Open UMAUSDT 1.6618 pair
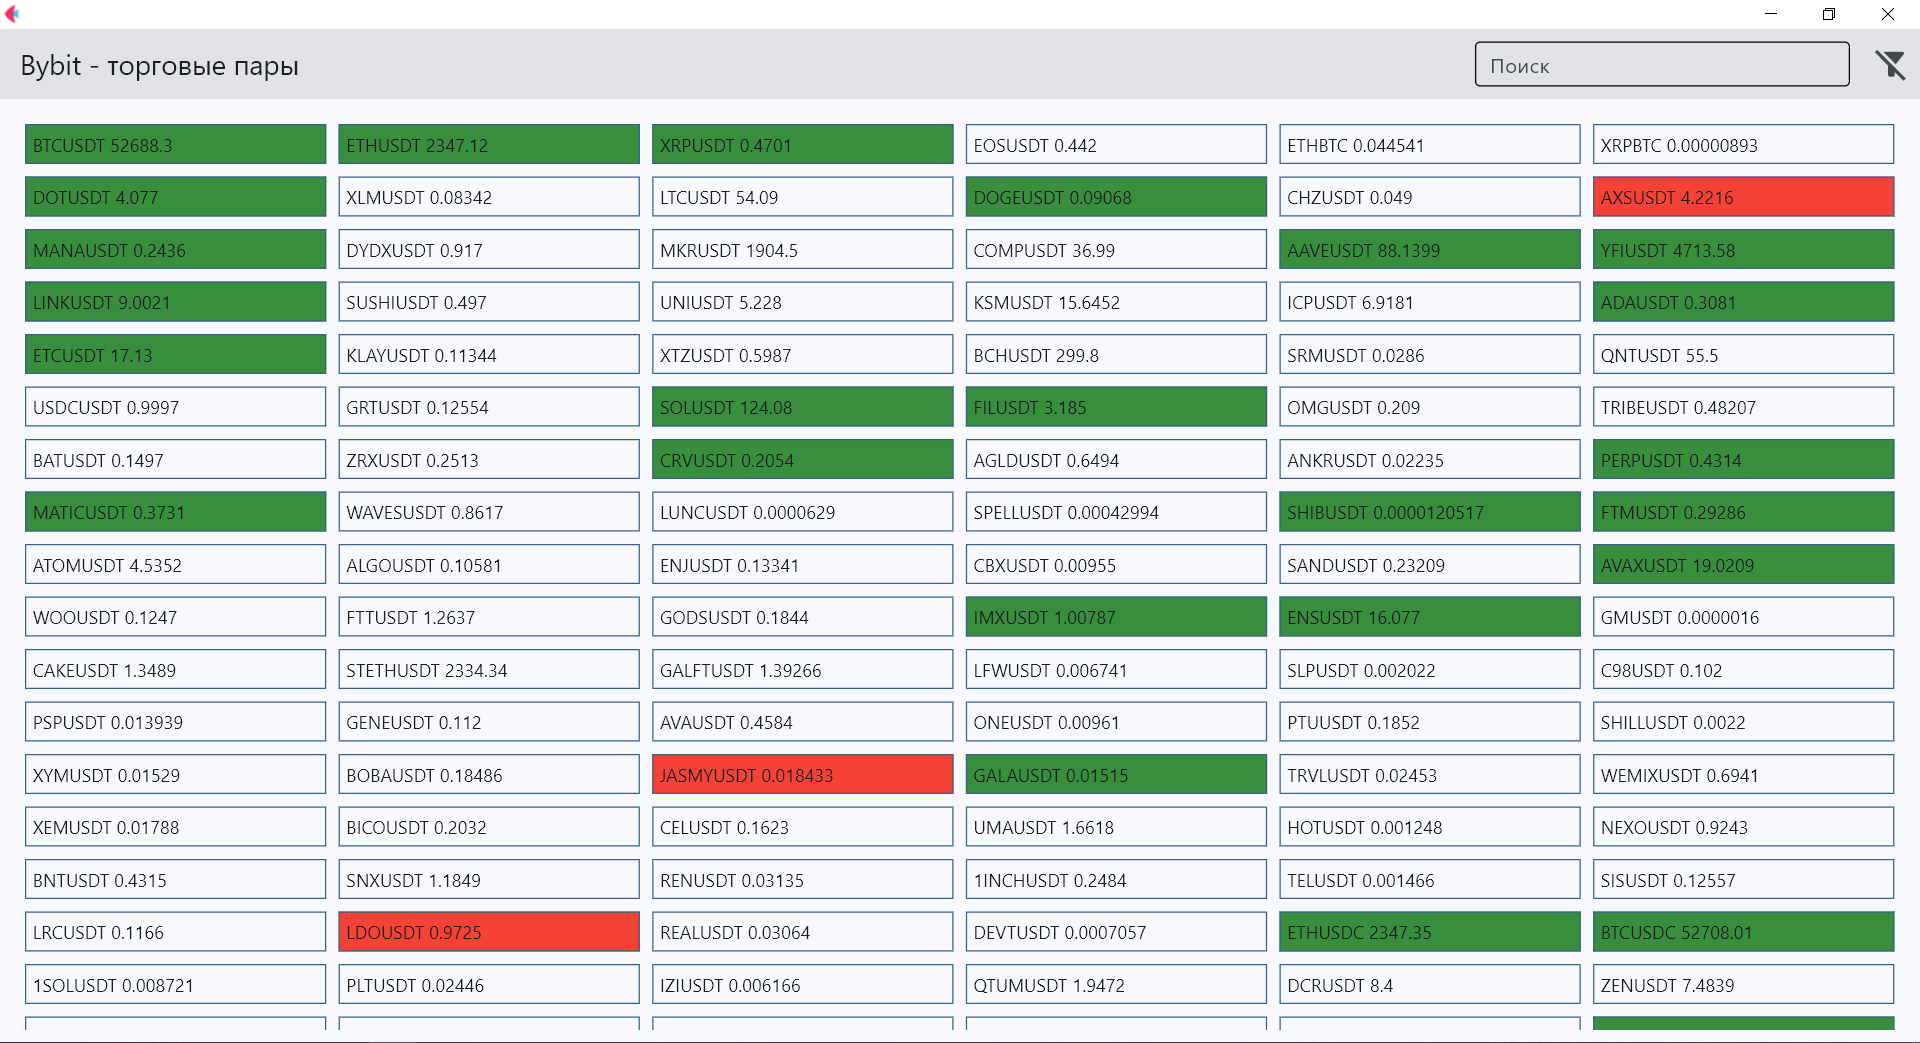 (x=1116, y=827)
